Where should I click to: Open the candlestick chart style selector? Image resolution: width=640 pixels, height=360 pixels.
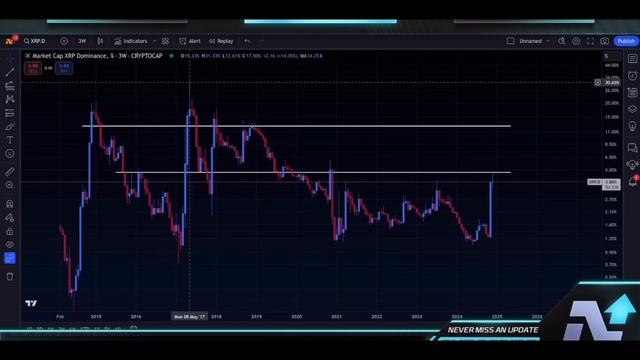[100, 41]
